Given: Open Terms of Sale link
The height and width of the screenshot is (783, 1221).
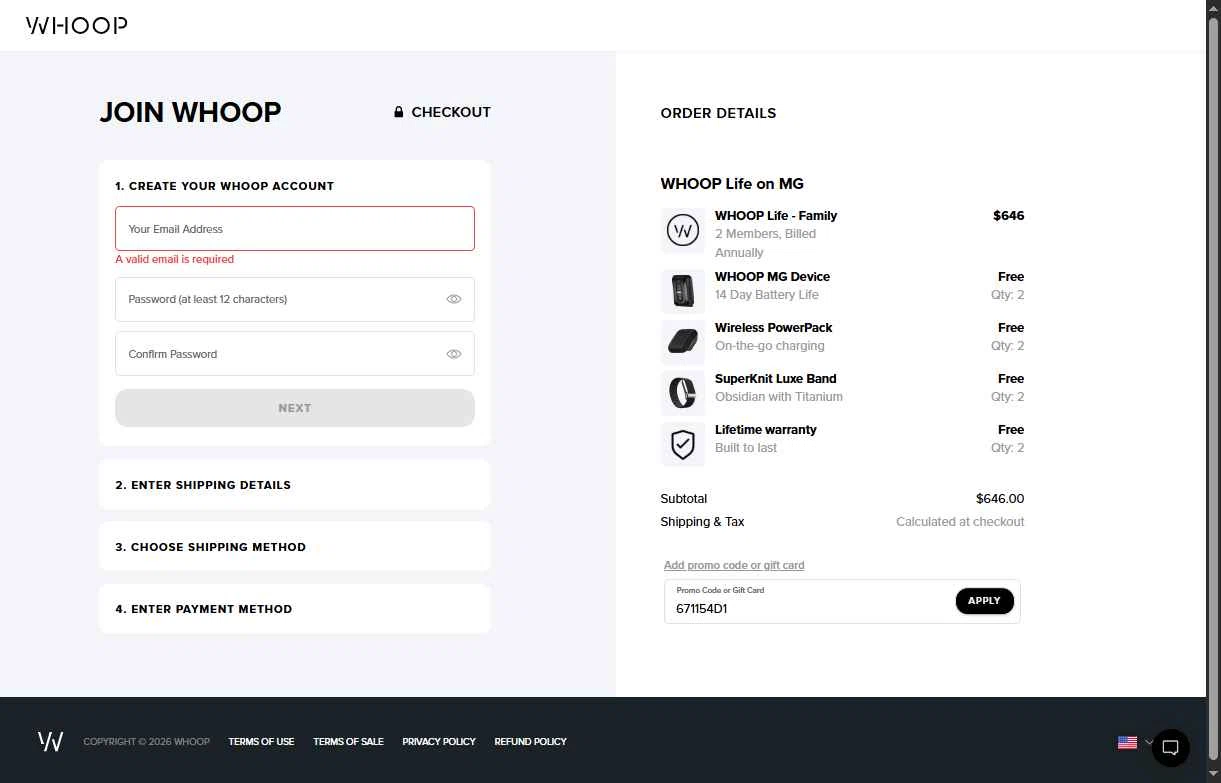Looking at the screenshot, I should click(348, 742).
